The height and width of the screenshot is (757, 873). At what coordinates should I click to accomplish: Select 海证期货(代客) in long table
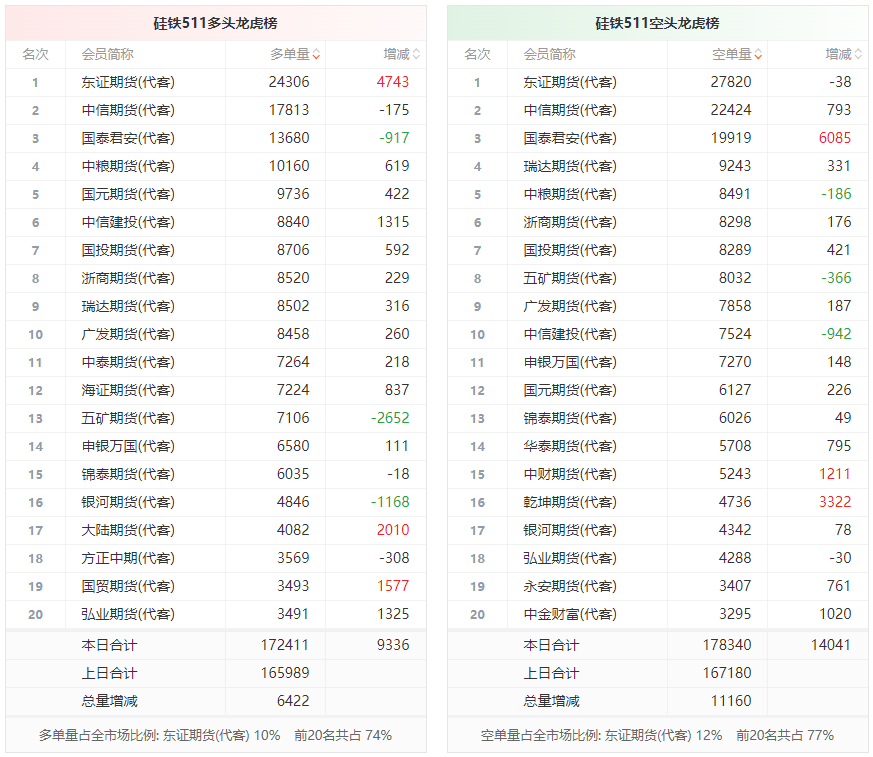point(128,390)
